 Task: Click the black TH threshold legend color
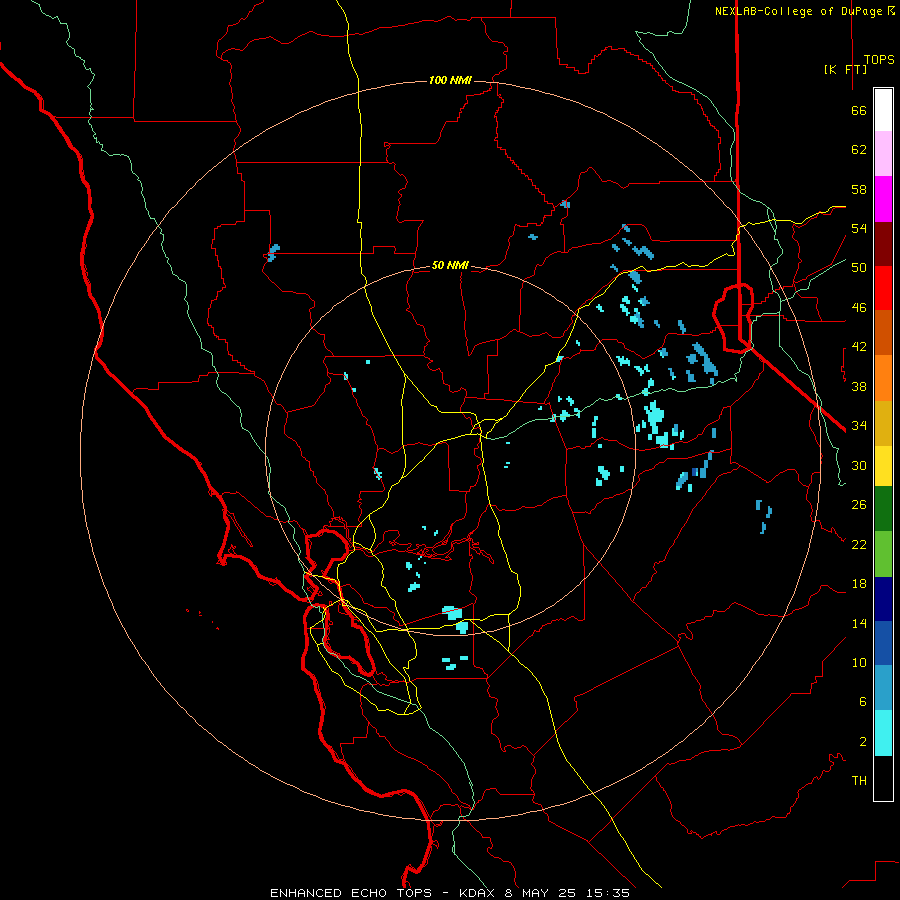point(883,778)
